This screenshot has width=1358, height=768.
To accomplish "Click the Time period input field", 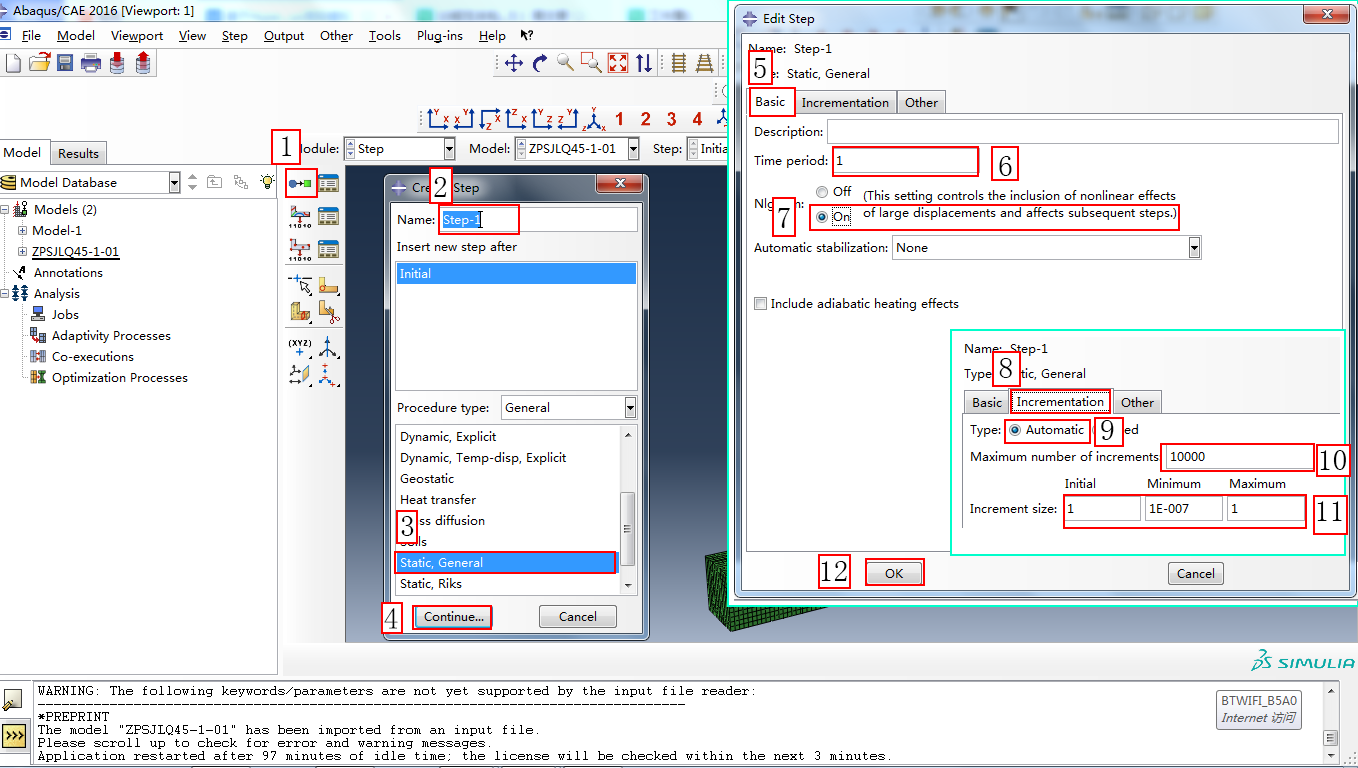I will point(905,161).
